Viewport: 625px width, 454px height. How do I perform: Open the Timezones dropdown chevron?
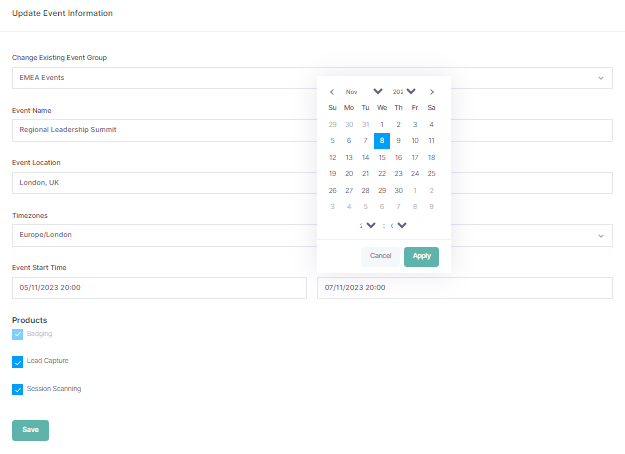[x=600, y=236]
